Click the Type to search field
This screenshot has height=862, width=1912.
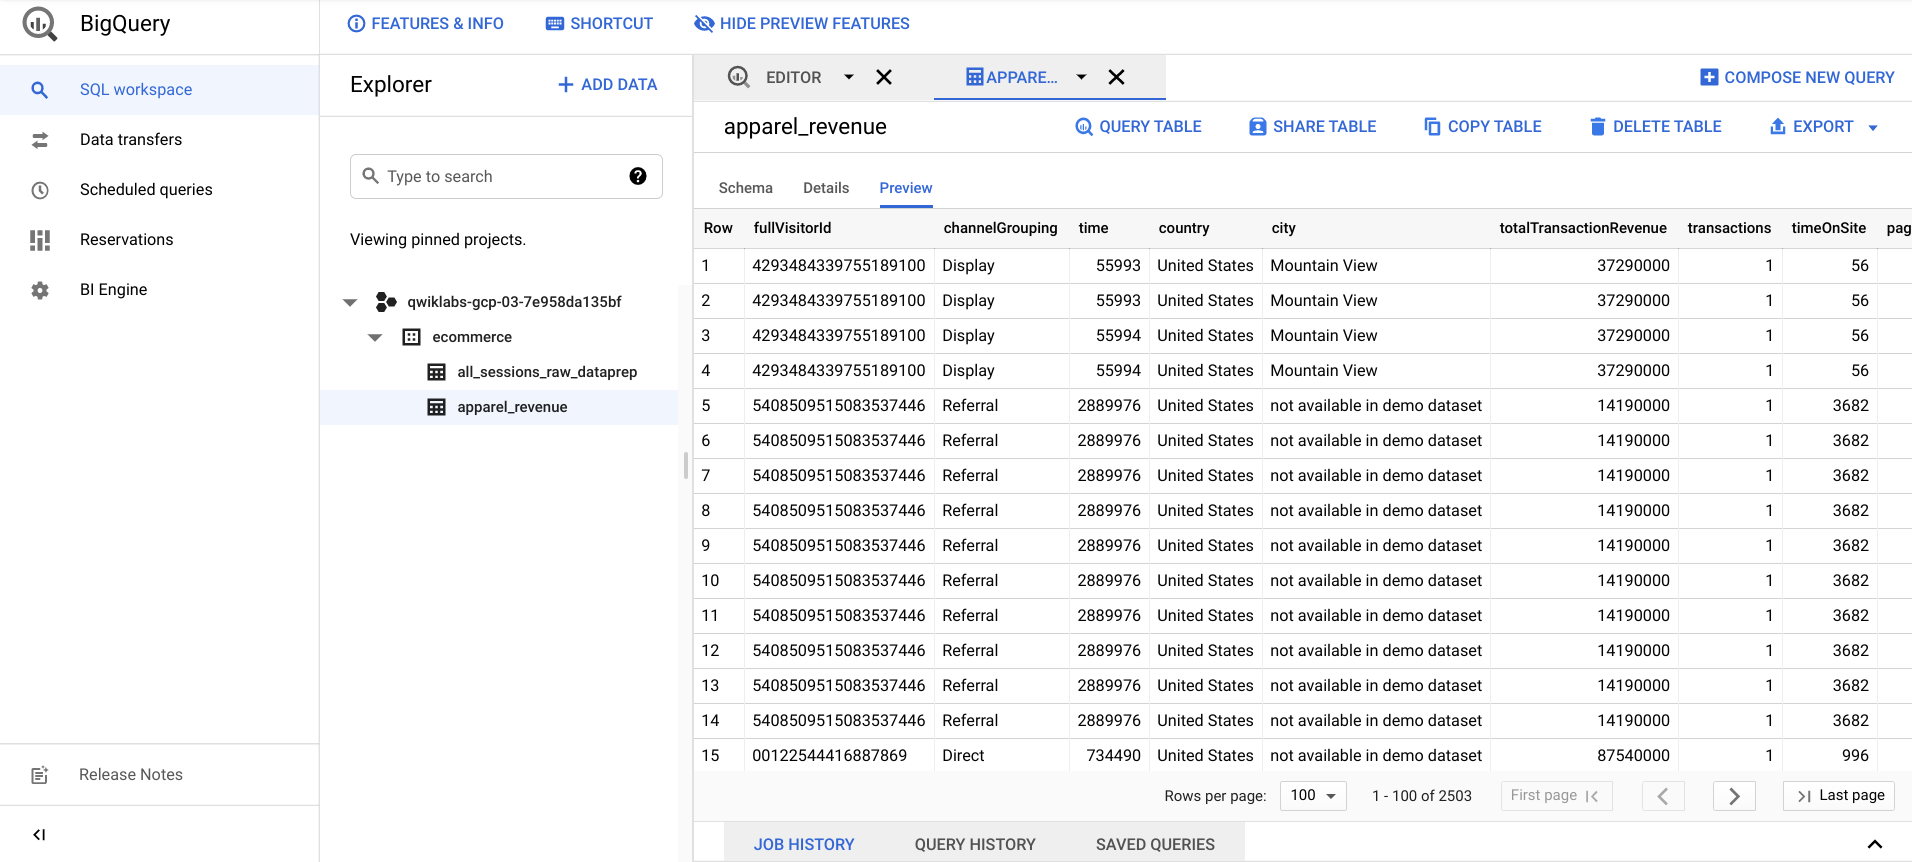click(x=506, y=176)
